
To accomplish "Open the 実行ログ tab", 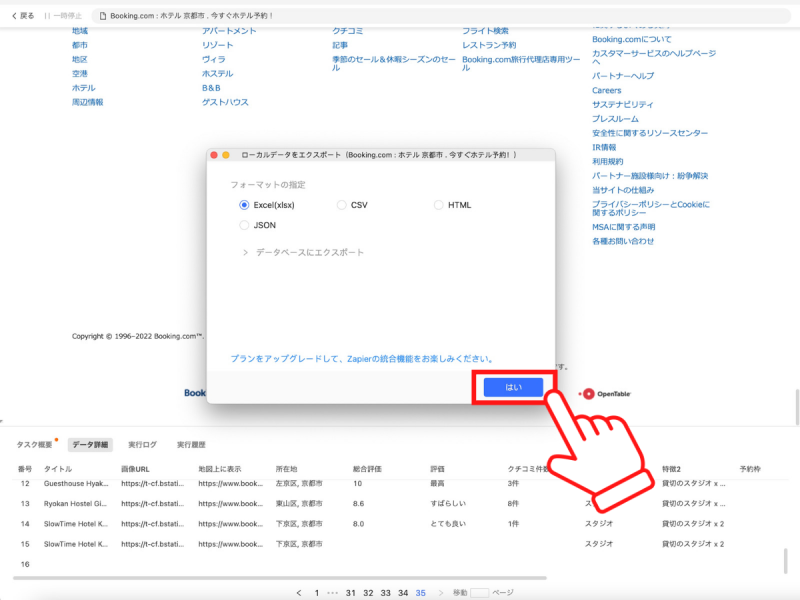I will click(x=142, y=445).
